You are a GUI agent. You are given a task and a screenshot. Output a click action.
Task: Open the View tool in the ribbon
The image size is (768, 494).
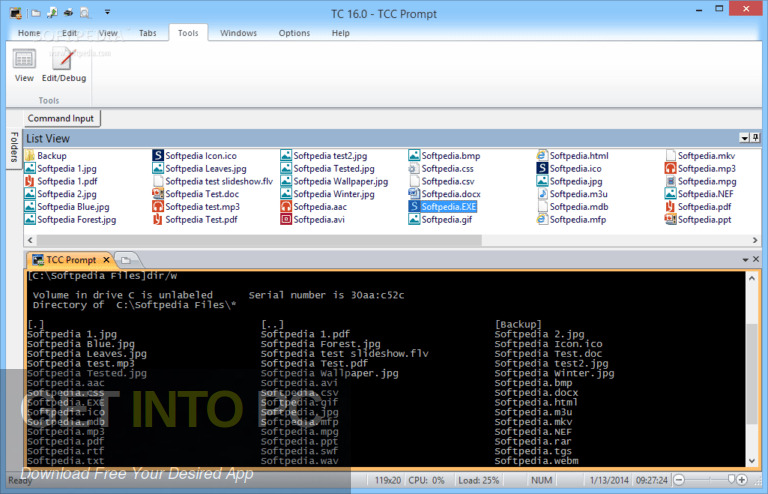pyautogui.click(x=24, y=66)
